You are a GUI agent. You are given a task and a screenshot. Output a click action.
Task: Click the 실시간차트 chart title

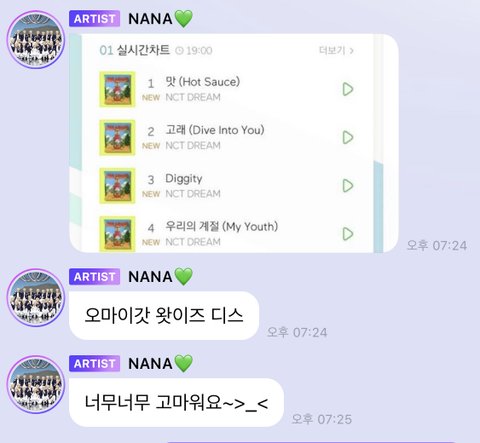coord(143,50)
